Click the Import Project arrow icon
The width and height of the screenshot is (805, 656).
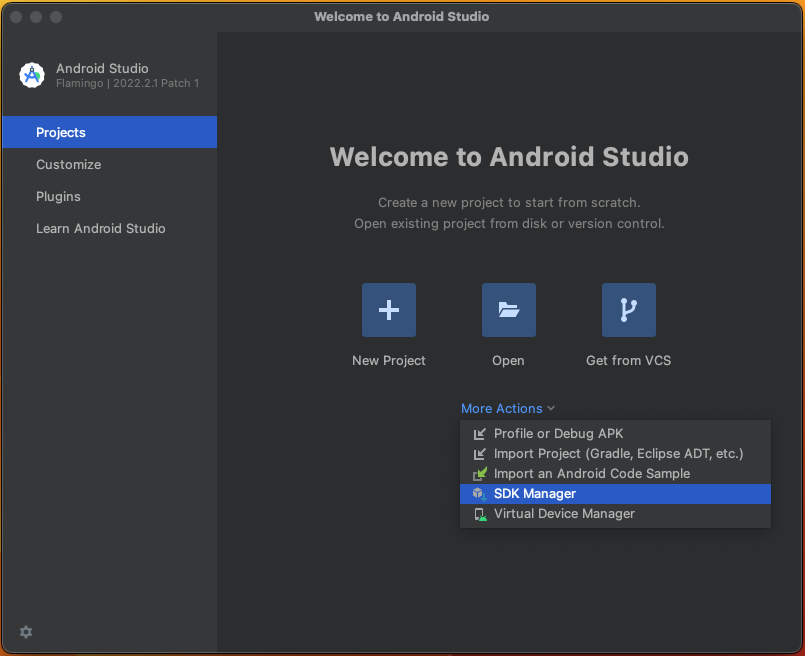click(x=480, y=454)
